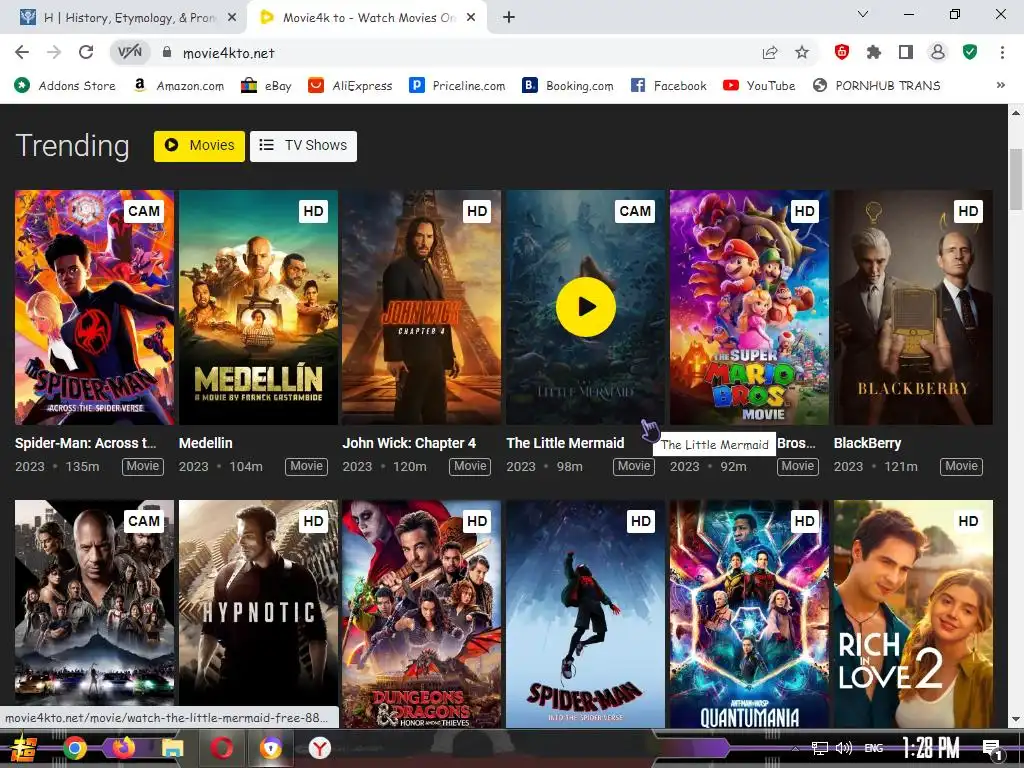
Task: Click 'John Wick: Chapter 4' title
Action: tap(409, 443)
